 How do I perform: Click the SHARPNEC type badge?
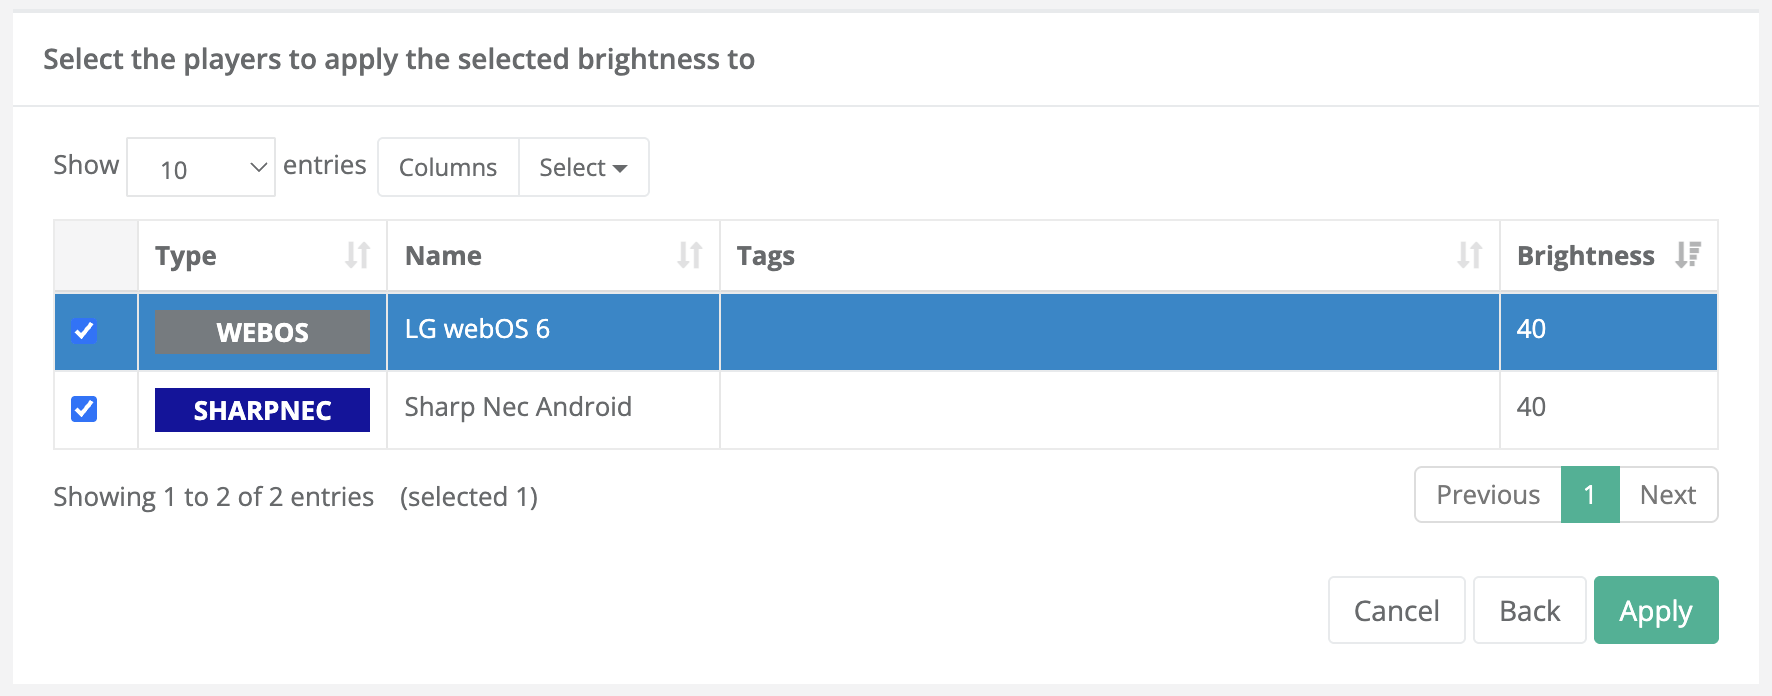coord(262,410)
